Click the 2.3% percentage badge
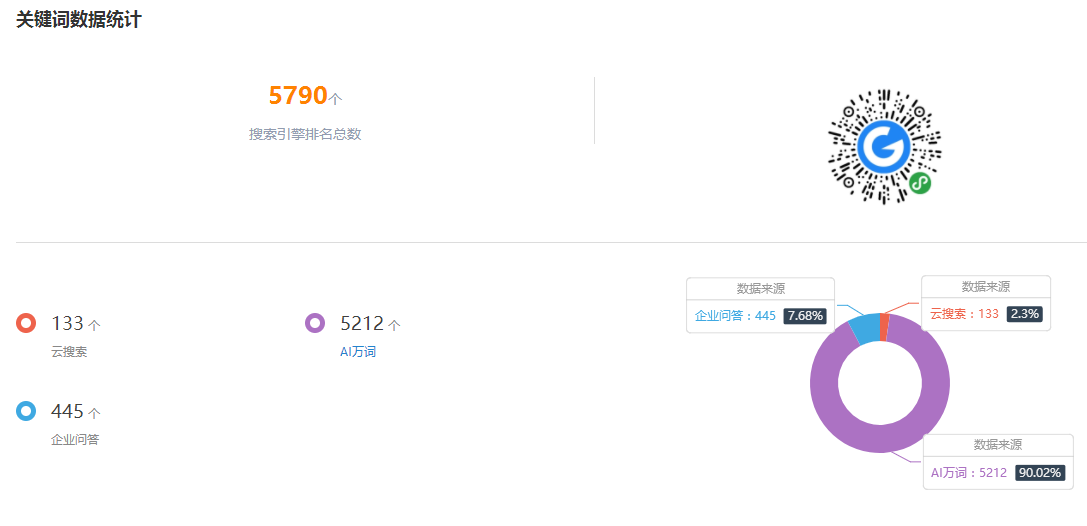This screenshot has width=1087, height=526. pos(1025,314)
